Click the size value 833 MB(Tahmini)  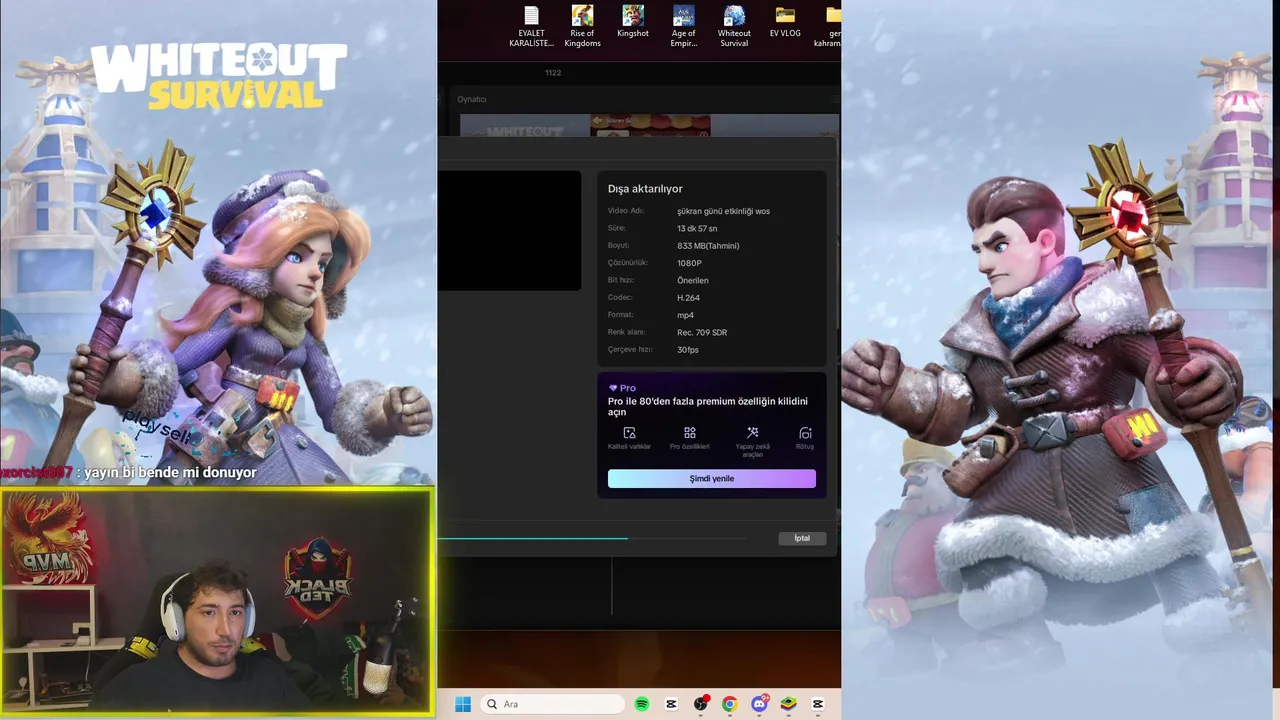(x=708, y=246)
